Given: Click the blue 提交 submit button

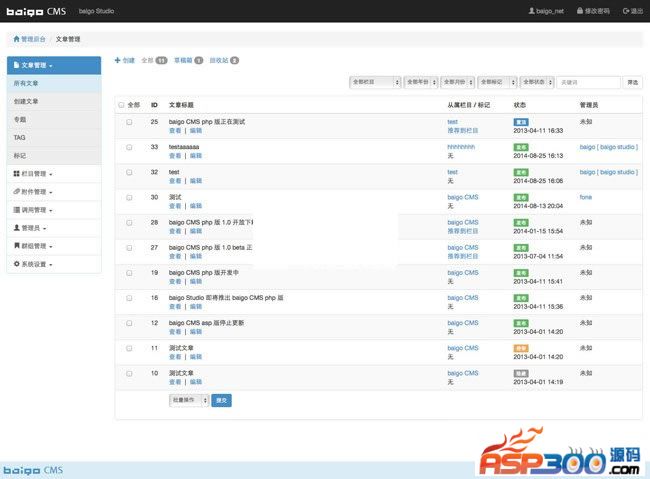Looking at the screenshot, I should point(221,400).
